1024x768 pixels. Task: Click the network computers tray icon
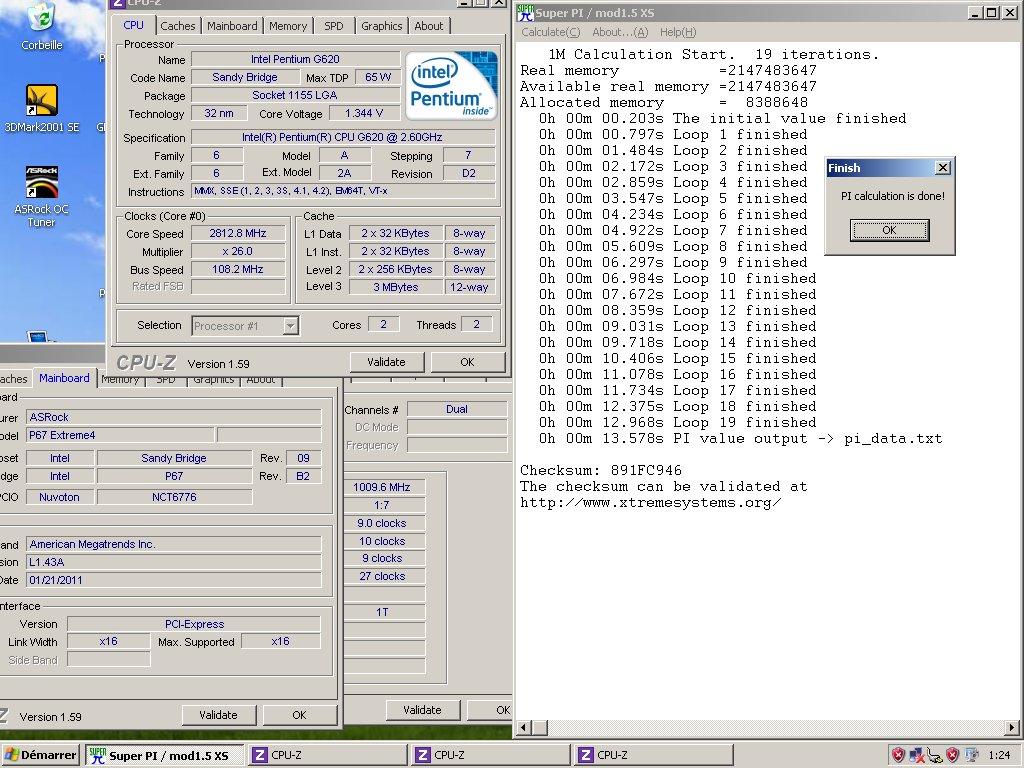tap(917, 755)
